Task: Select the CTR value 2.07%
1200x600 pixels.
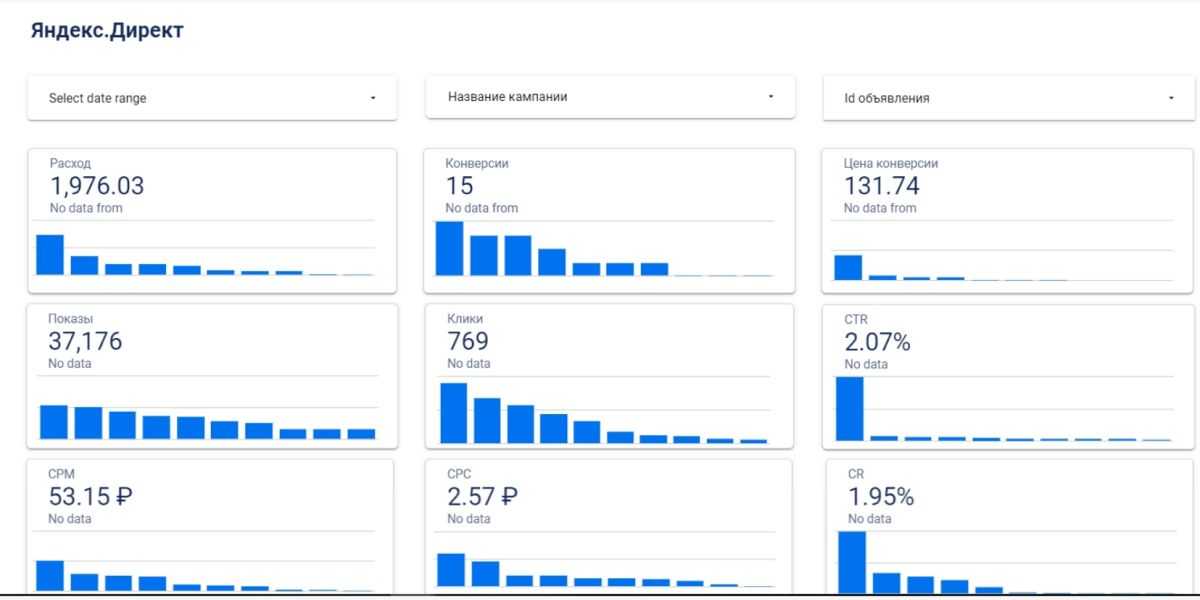Action: coord(877,342)
